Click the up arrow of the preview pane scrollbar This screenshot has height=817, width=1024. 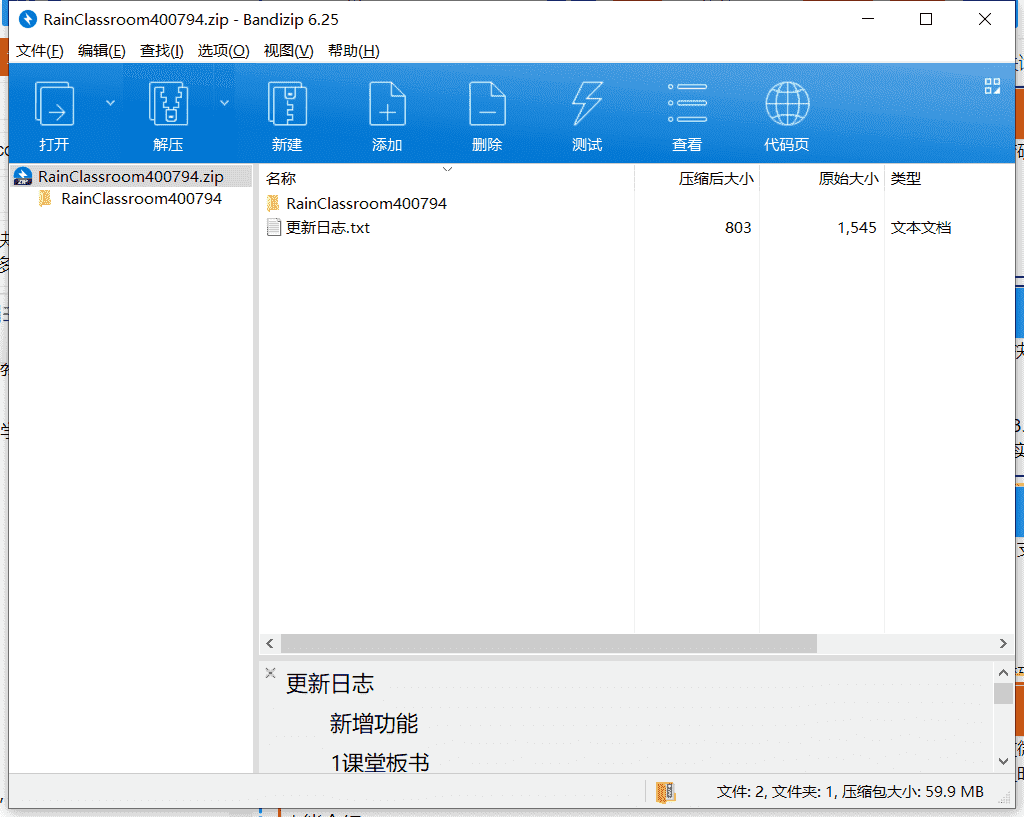[1003, 672]
